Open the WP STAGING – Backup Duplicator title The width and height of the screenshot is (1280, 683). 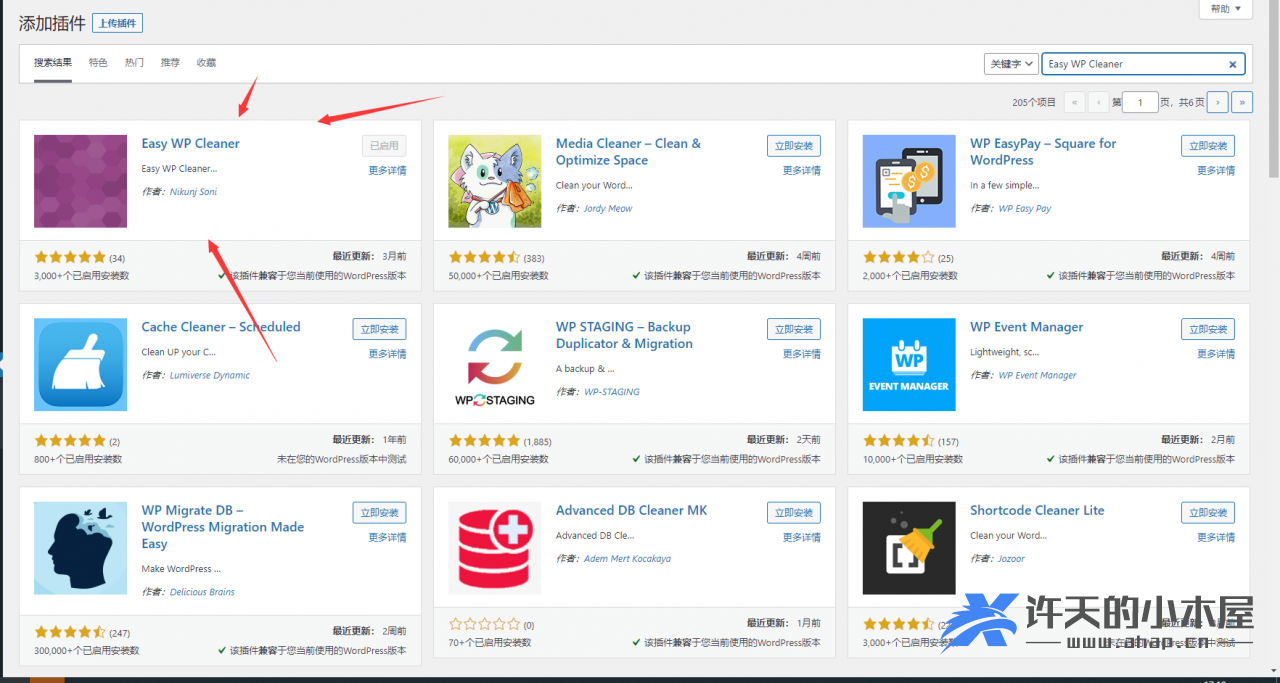624,335
